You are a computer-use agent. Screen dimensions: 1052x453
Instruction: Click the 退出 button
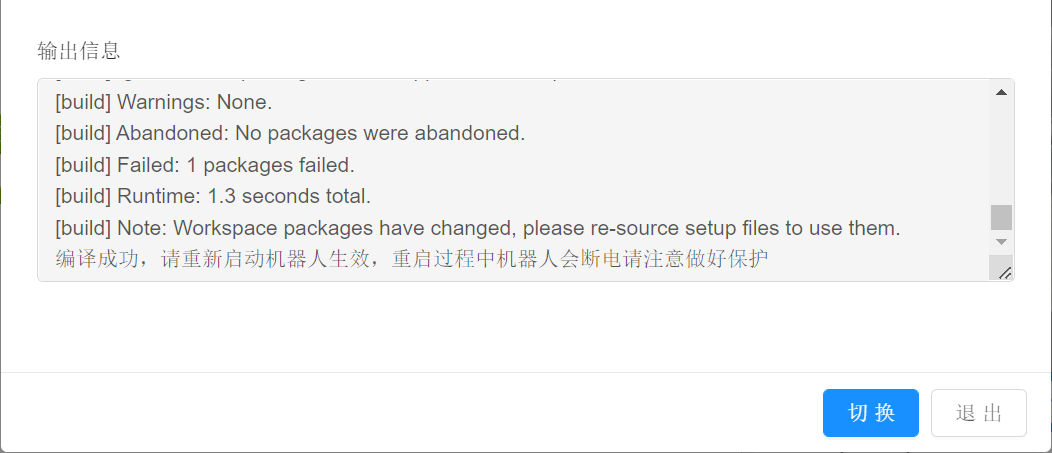tap(978, 413)
